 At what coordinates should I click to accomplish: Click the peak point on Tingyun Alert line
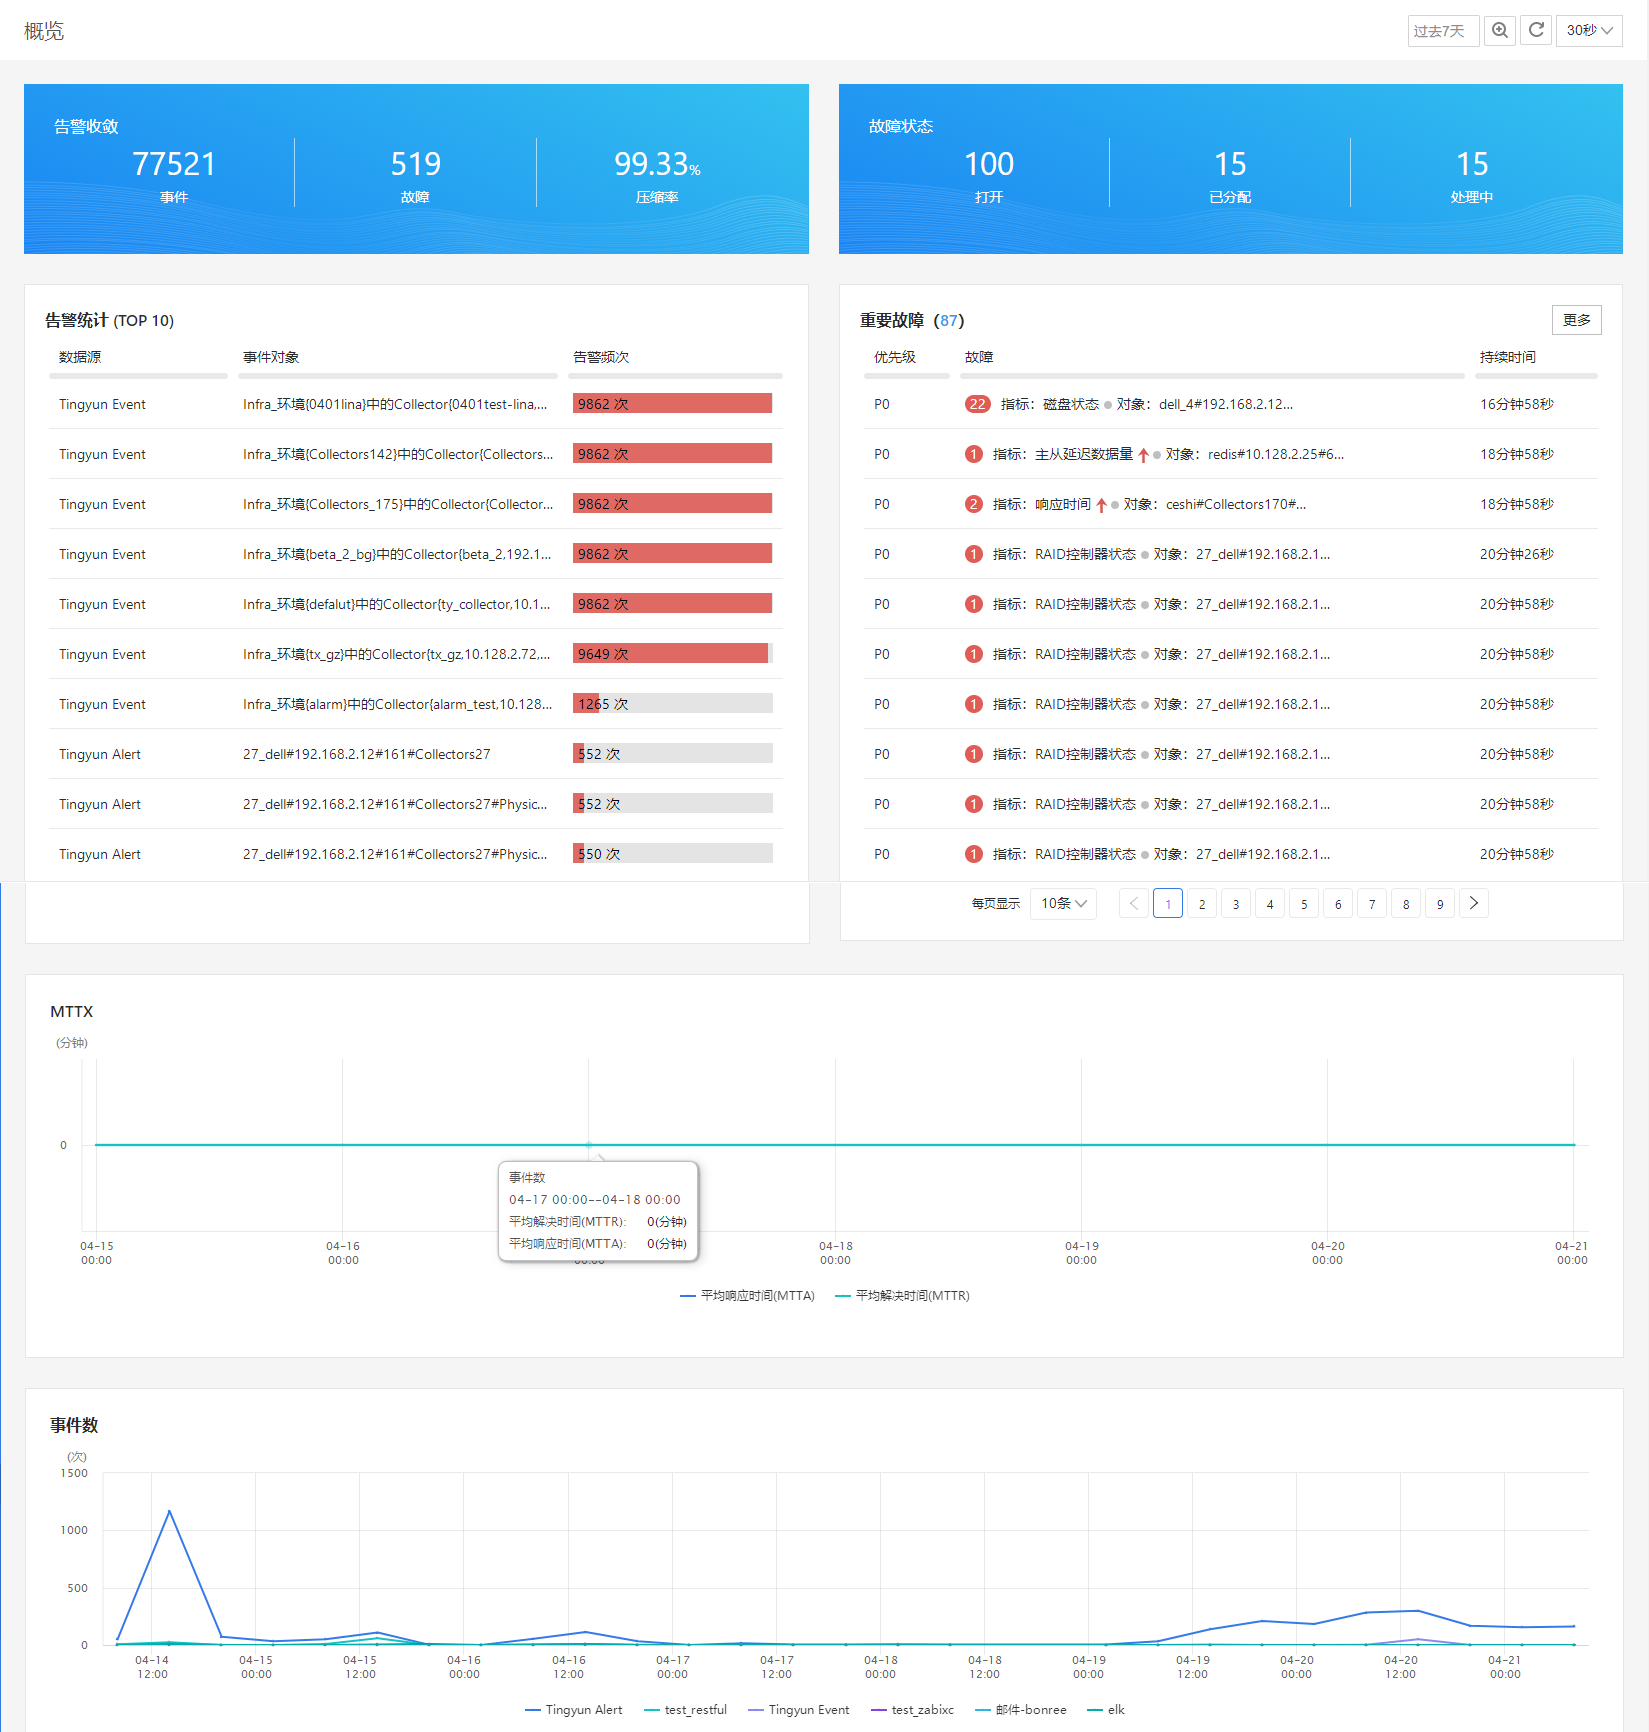click(169, 1511)
